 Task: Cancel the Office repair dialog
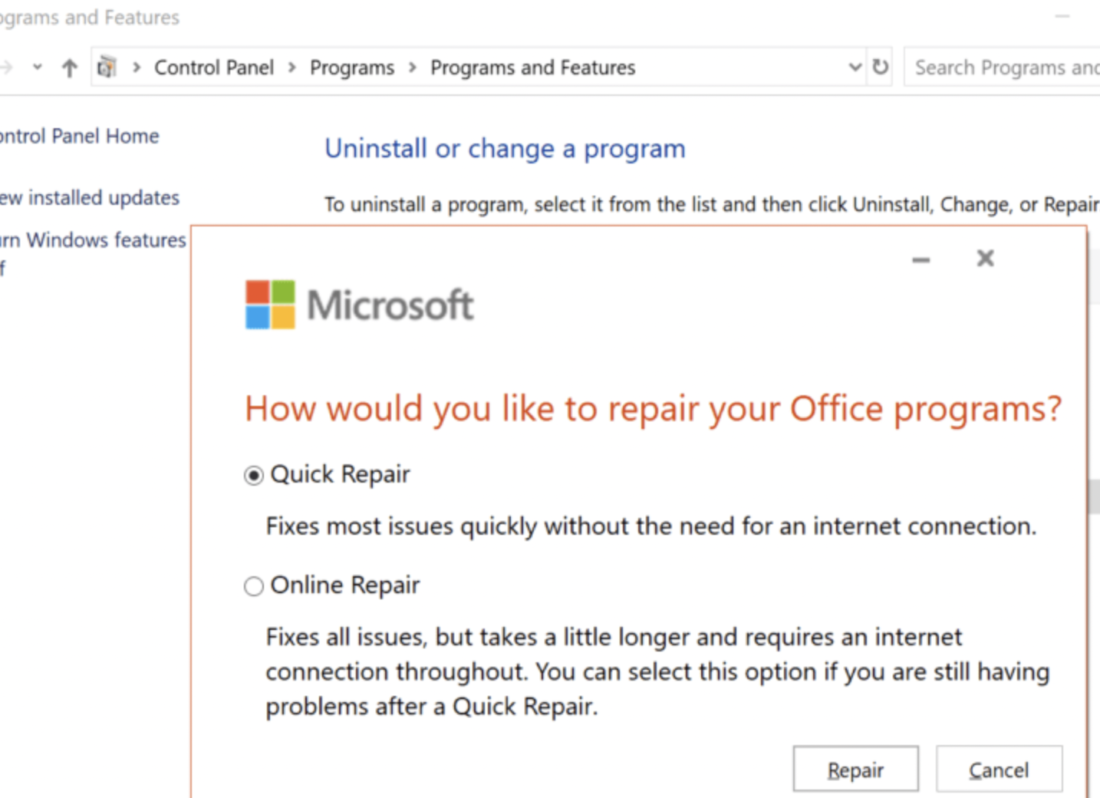[998, 769]
